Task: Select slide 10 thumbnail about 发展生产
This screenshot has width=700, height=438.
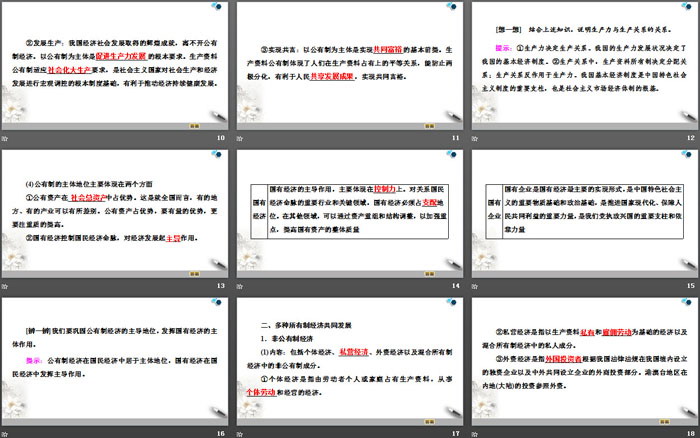Action: tap(115, 66)
